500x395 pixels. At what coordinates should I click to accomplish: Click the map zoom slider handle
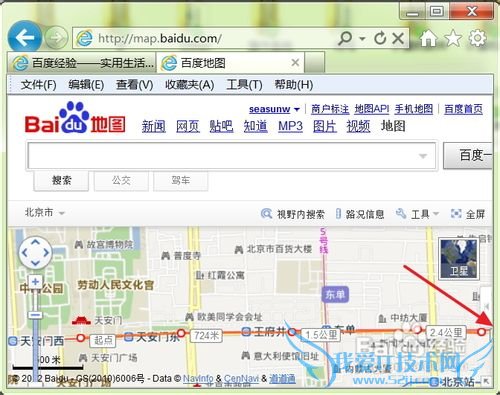pyautogui.click(x=35, y=315)
